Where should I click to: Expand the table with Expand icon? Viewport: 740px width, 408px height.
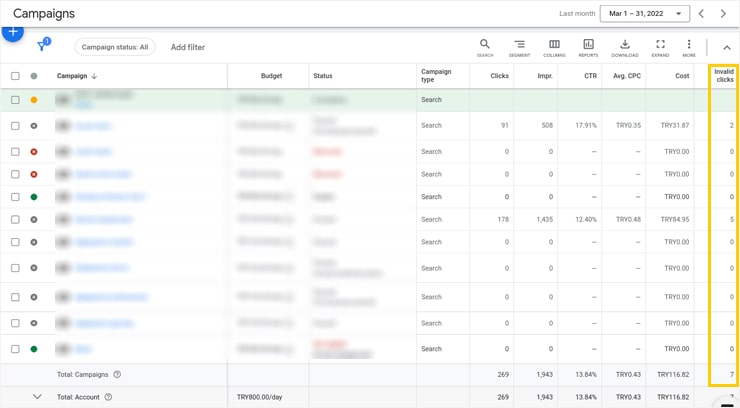point(660,46)
